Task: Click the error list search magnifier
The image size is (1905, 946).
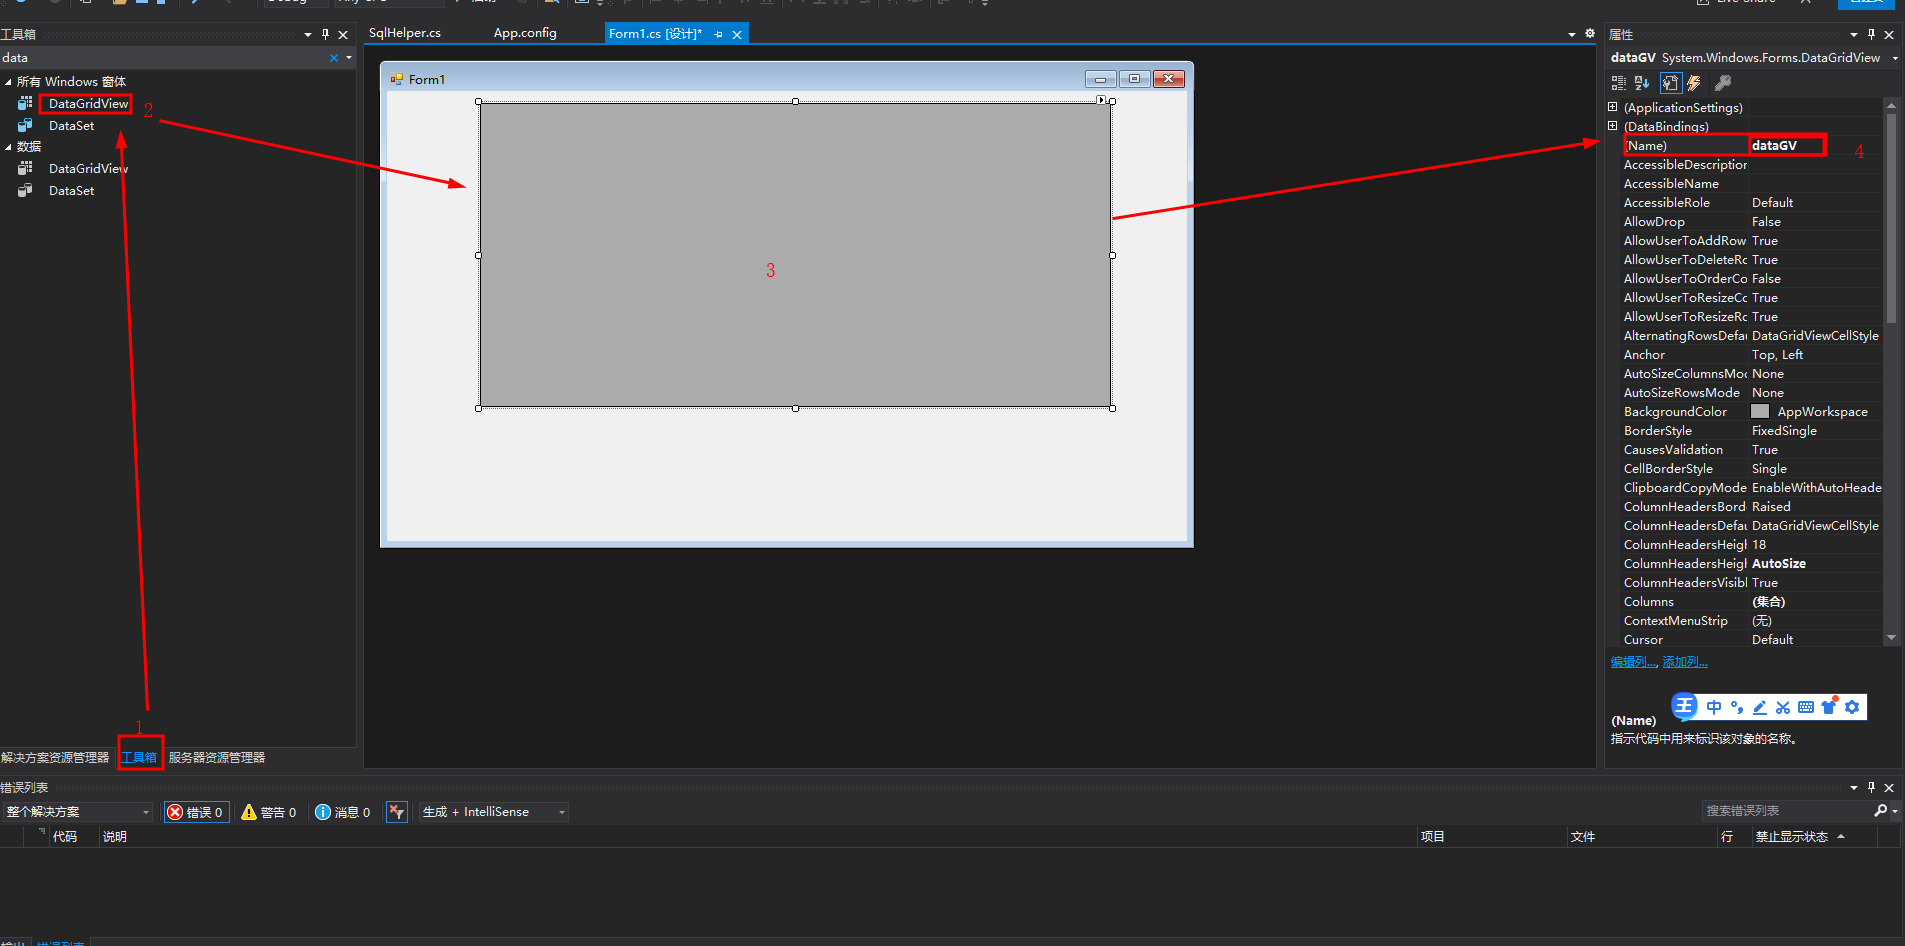Action: (x=1880, y=810)
